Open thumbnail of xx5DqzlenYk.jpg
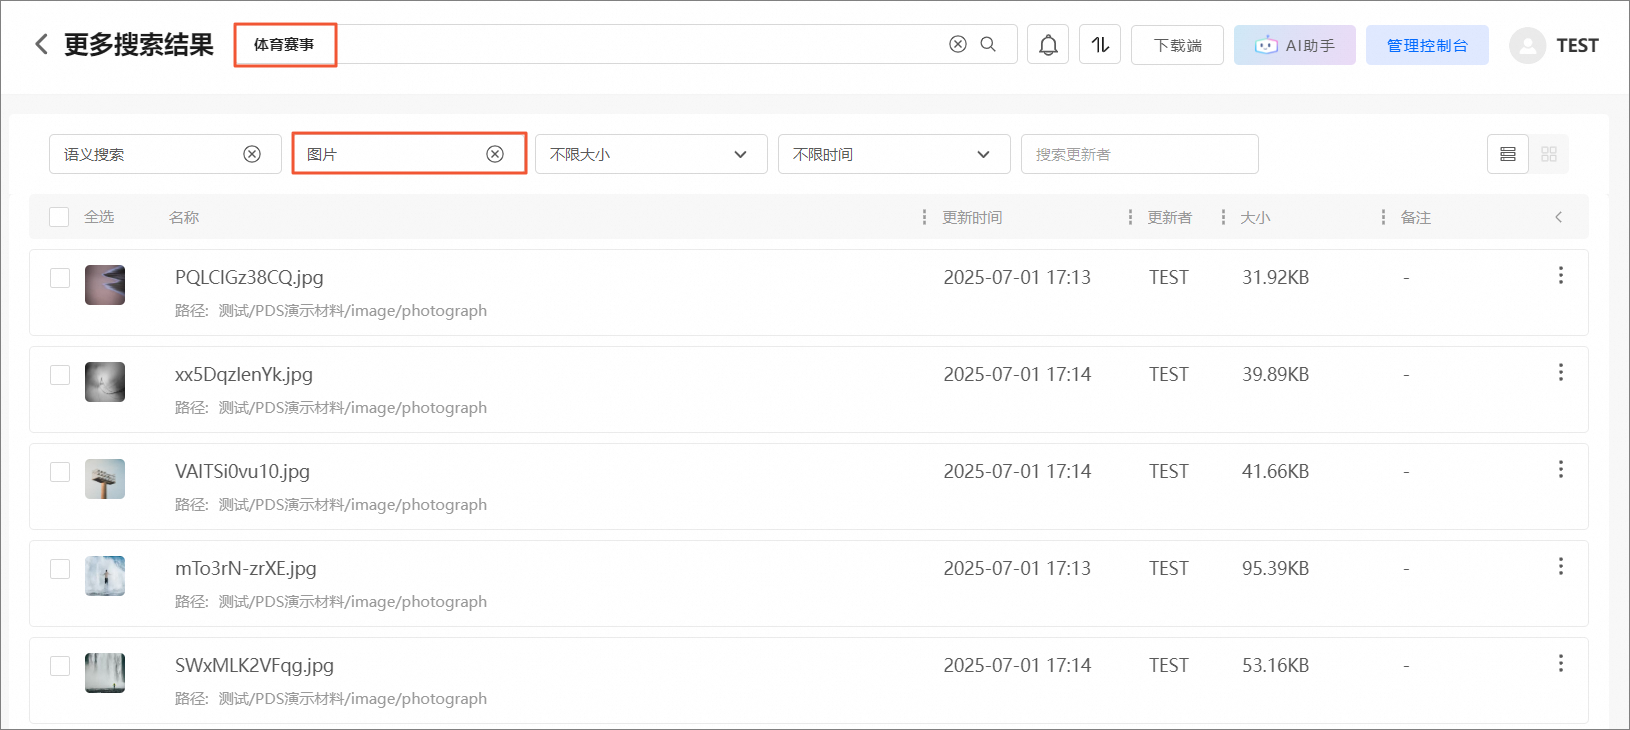 click(105, 382)
